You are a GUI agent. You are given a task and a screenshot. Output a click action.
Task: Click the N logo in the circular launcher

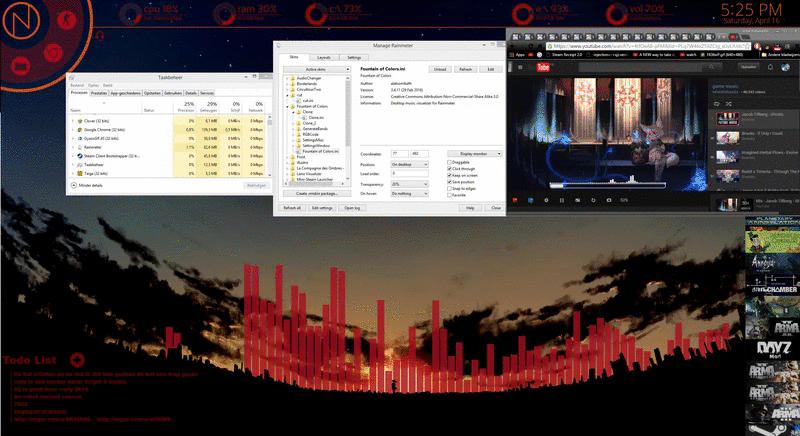[21, 21]
